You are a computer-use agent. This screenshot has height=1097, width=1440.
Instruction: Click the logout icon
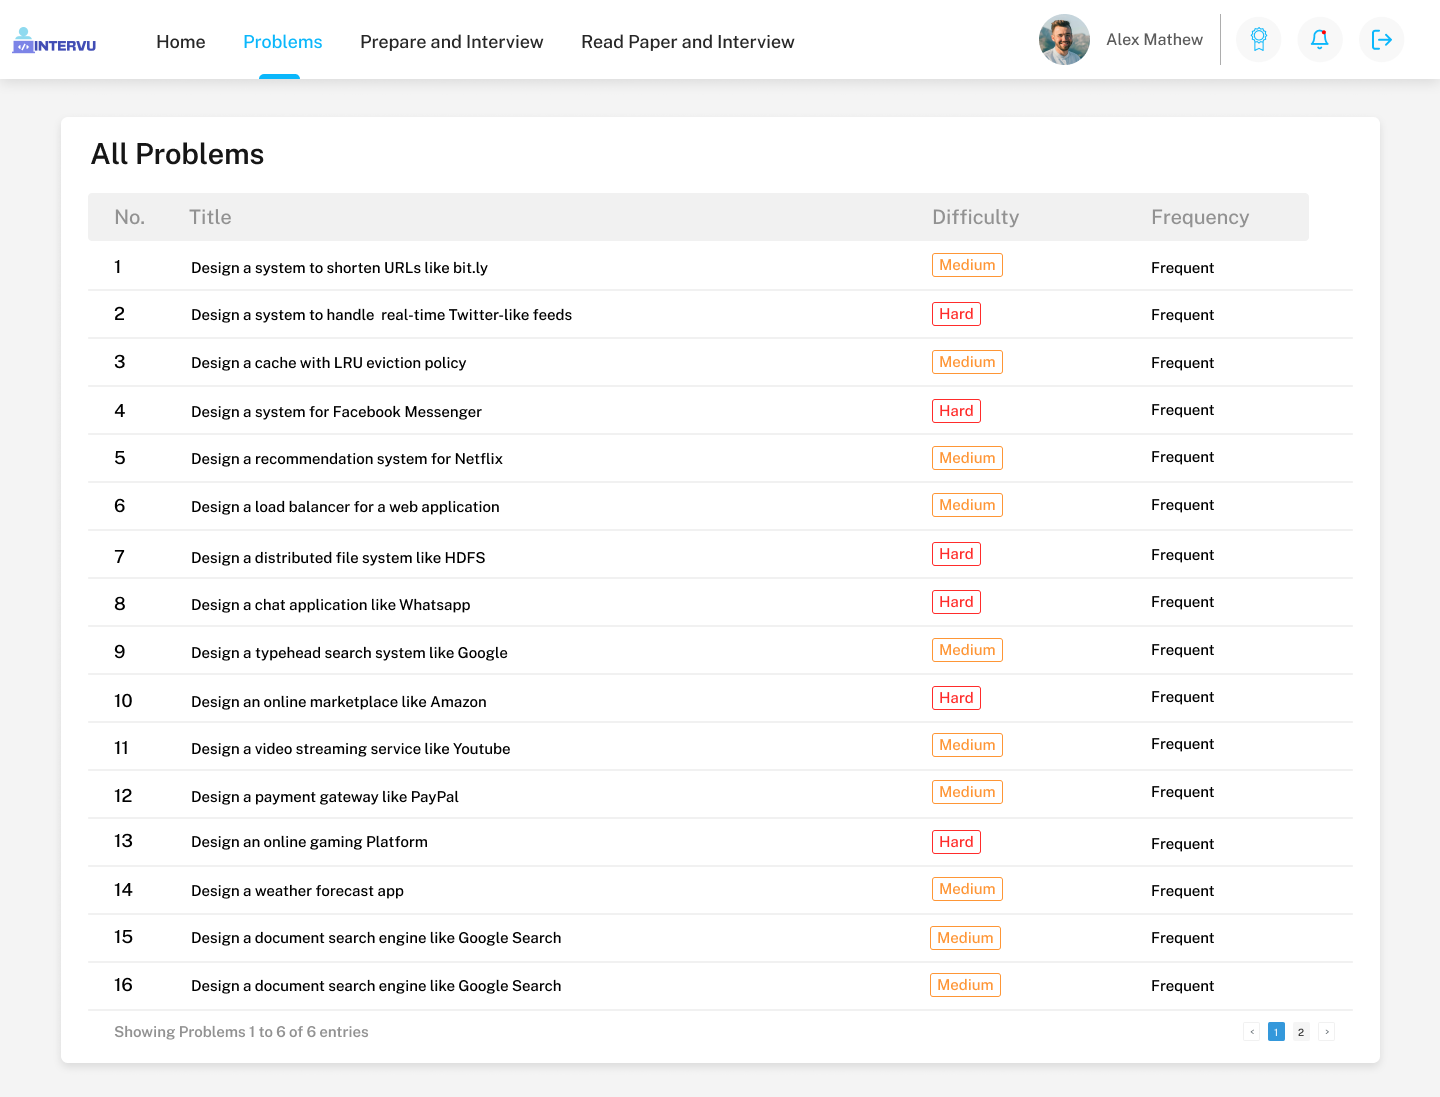(1381, 40)
